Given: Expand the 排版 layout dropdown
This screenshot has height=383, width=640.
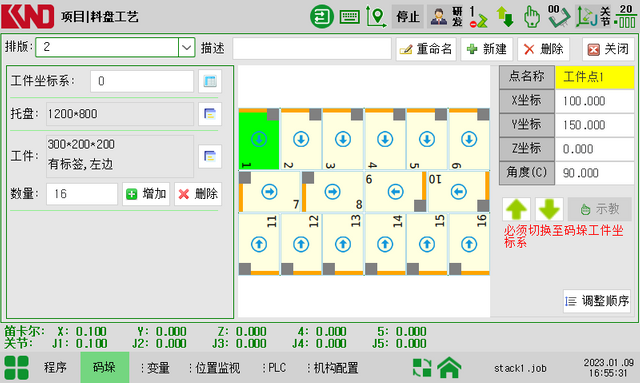Looking at the screenshot, I should pos(187,47).
